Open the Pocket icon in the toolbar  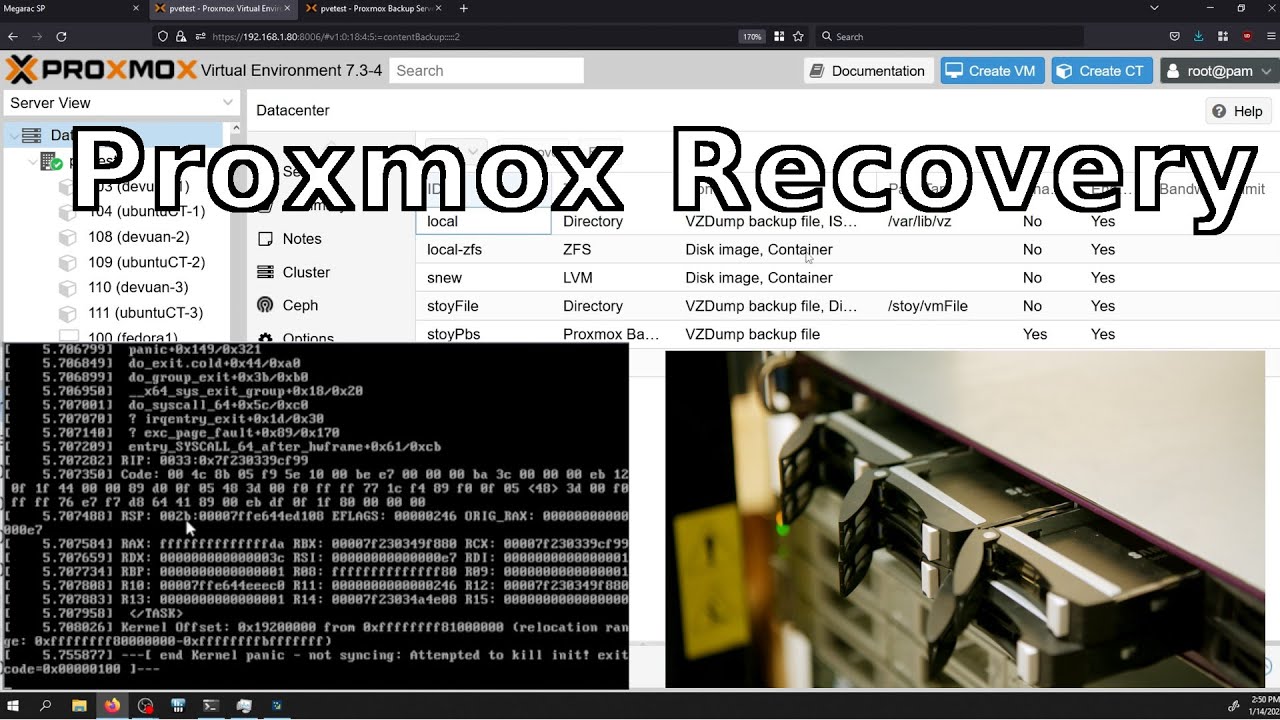tap(1175, 36)
